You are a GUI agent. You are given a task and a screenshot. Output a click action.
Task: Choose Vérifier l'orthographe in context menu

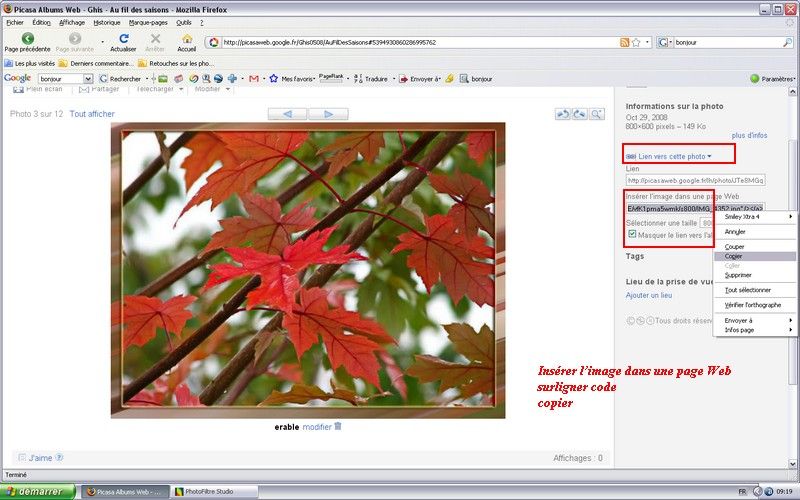pos(756,305)
